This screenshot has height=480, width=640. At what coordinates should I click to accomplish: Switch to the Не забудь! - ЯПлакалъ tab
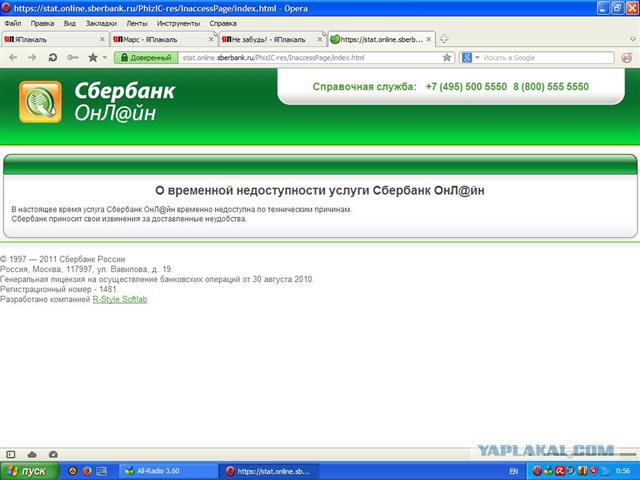(x=271, y=40)
